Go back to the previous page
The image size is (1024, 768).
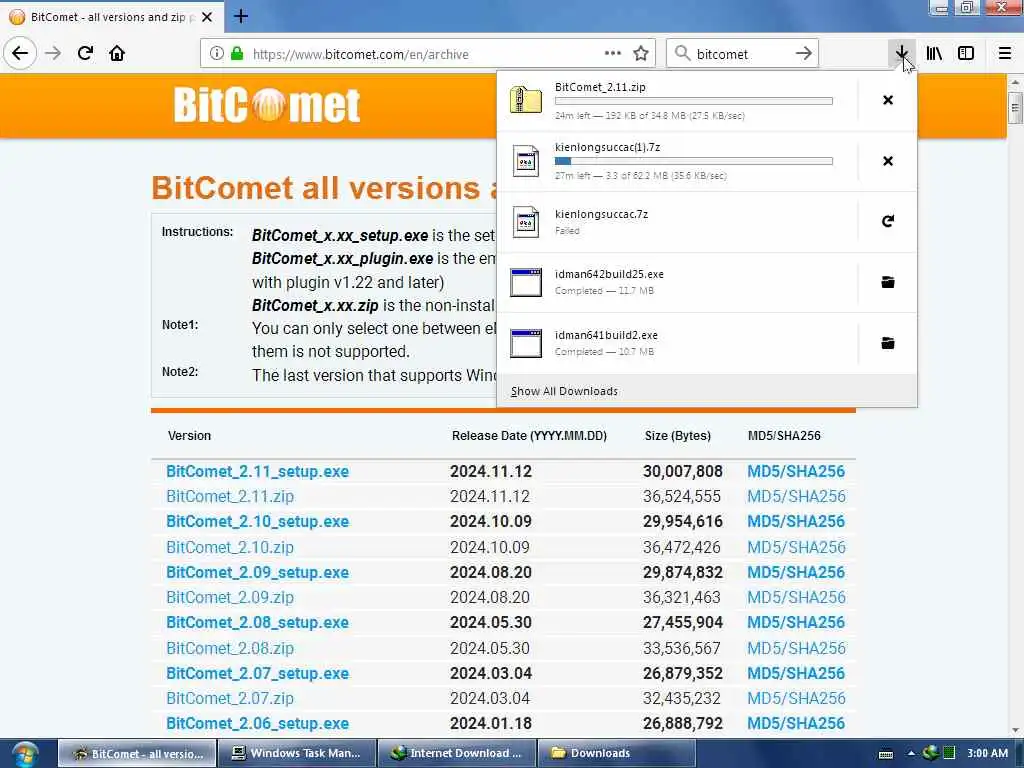(x=20, y=54)
